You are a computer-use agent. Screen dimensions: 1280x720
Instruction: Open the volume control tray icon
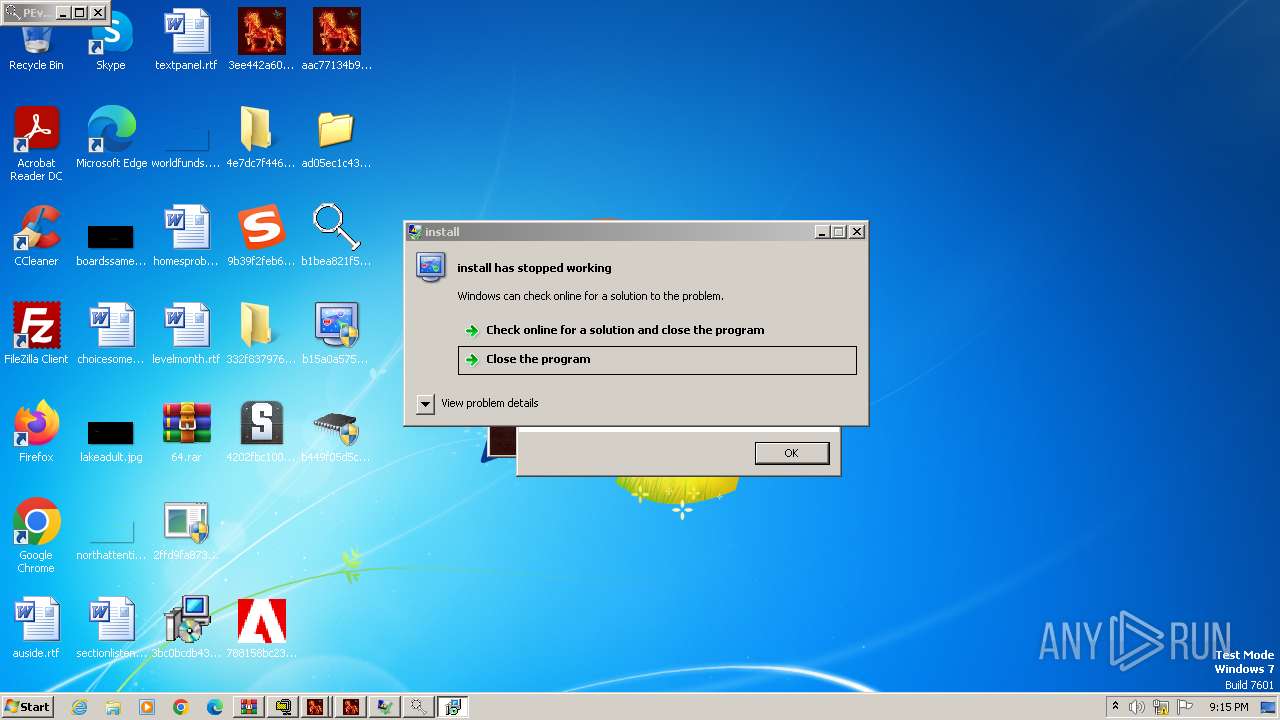[x=1137, y=707]
